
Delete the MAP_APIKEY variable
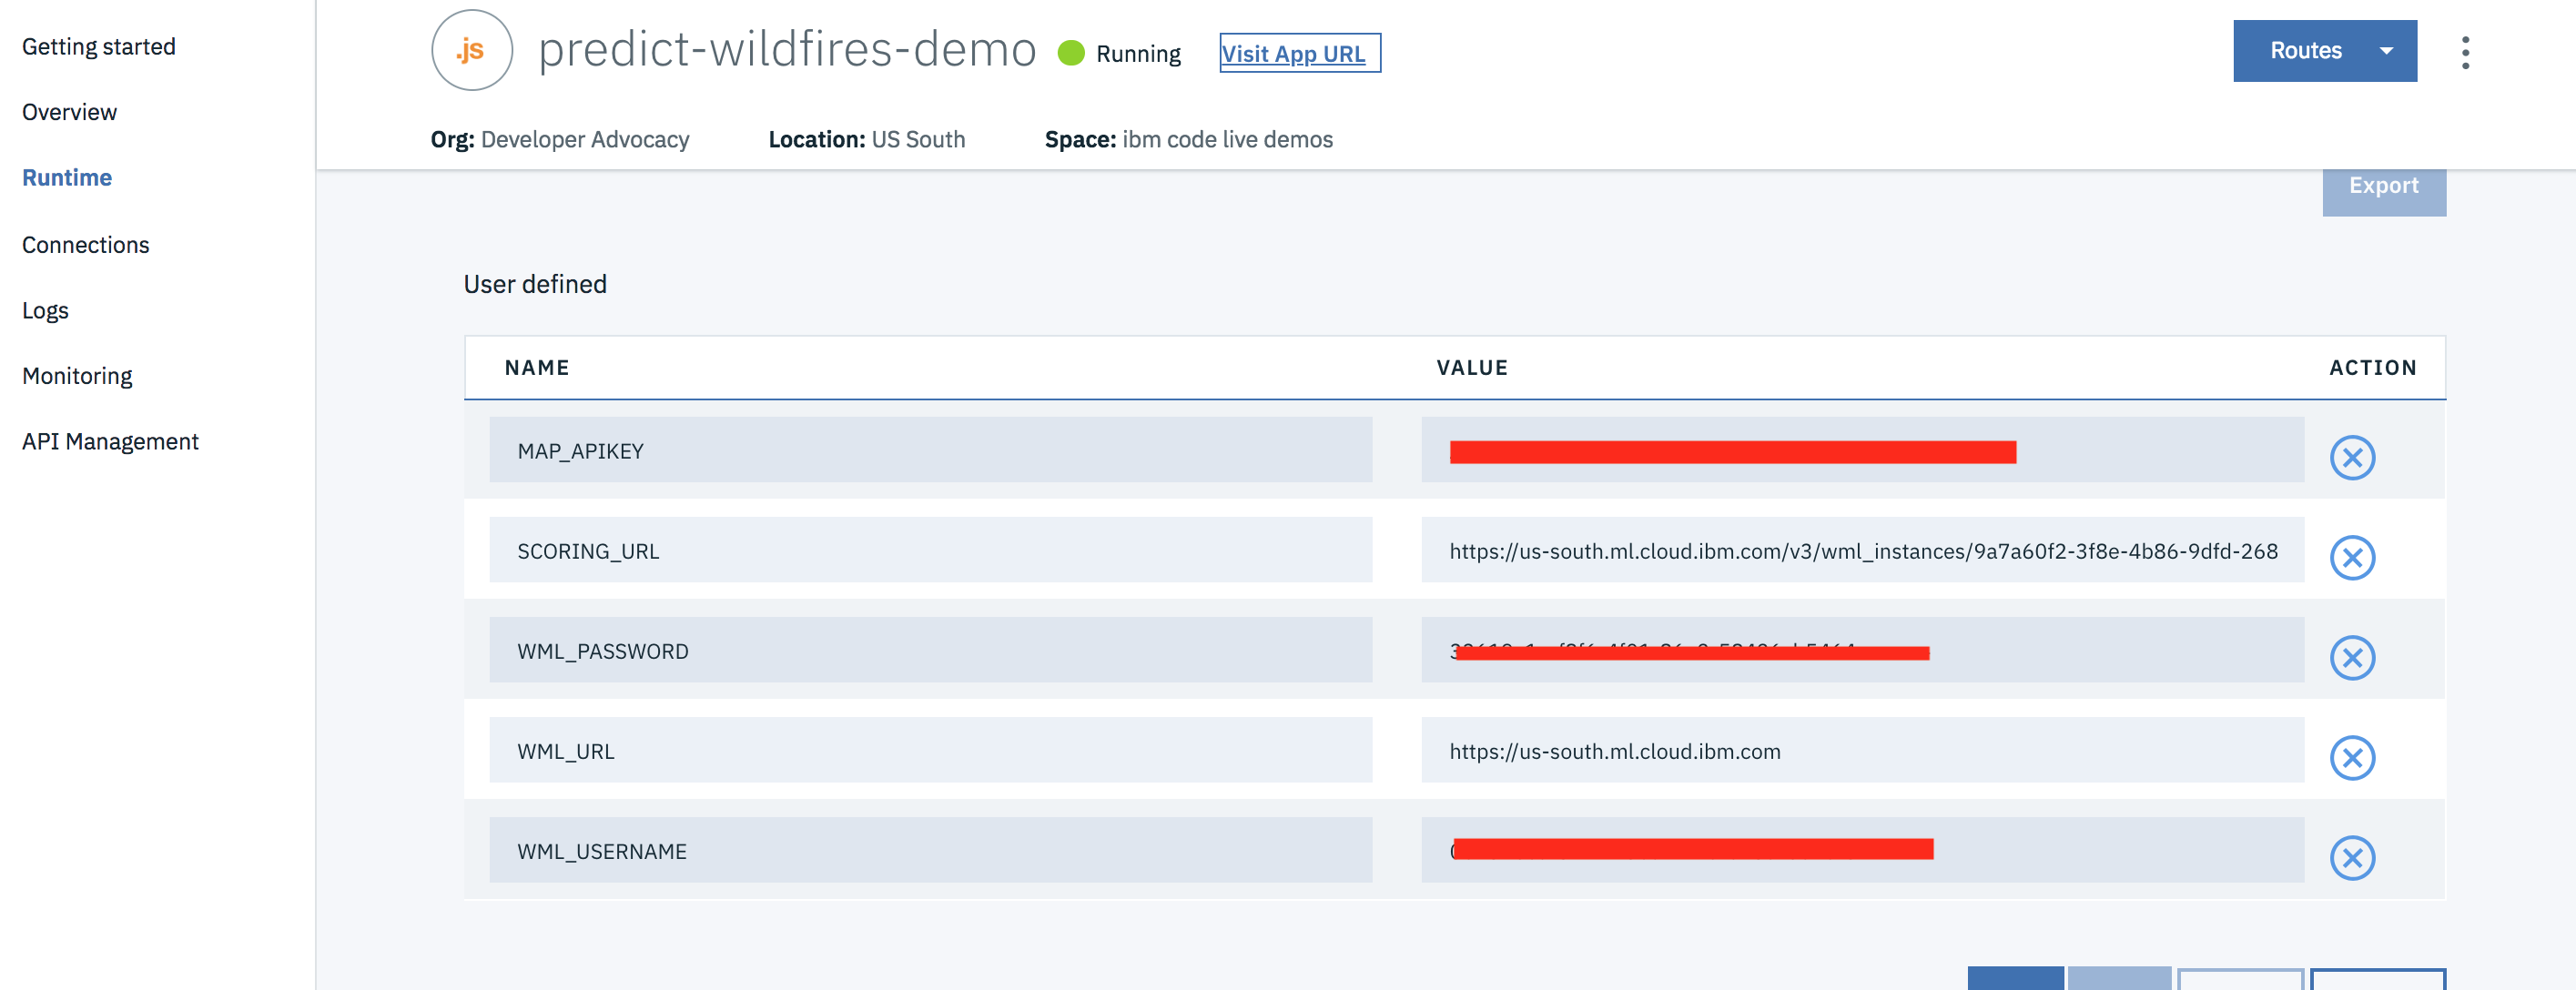point(2351,457)
